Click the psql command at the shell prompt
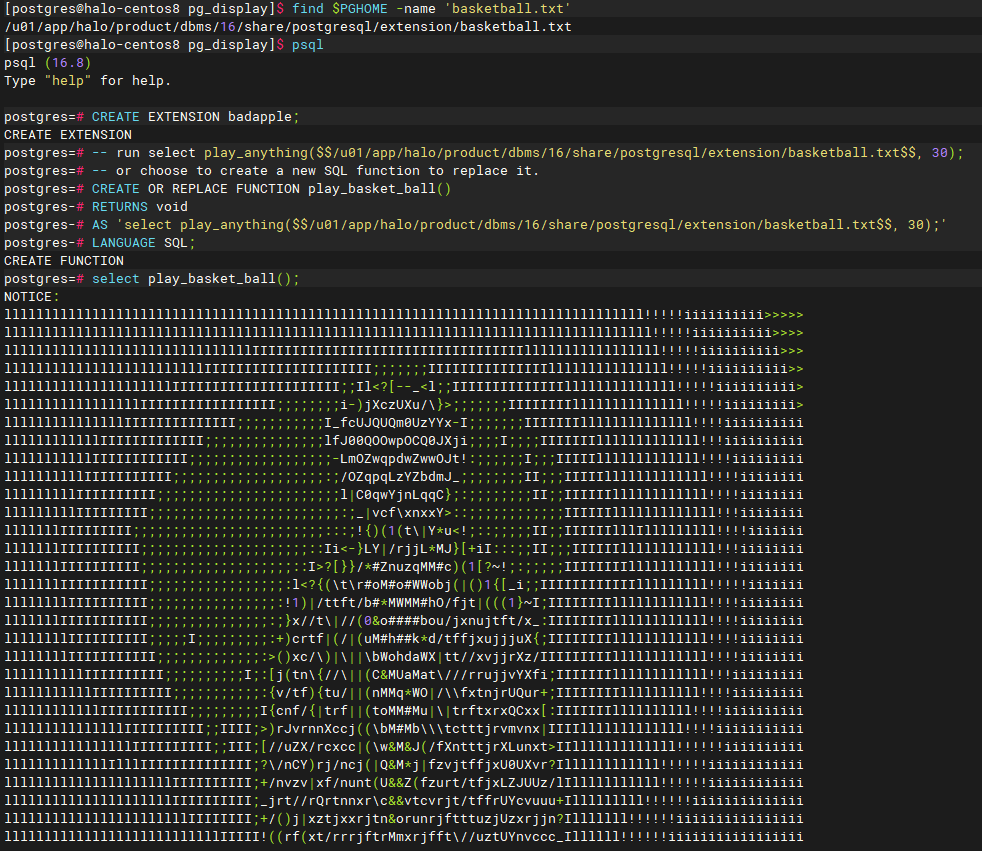The image size is (982, 851). pyautogui.click(x=308, y=45)
